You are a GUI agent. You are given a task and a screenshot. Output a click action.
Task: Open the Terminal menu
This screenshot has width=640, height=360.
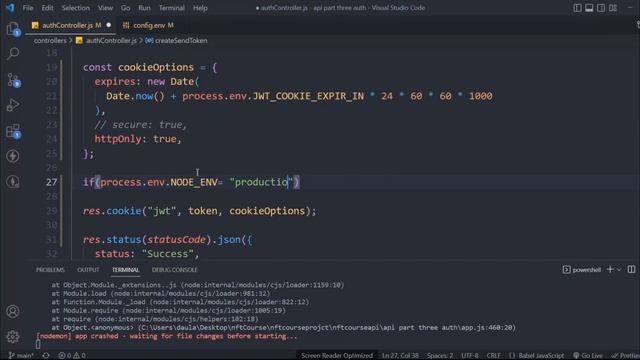click(171, 8)
